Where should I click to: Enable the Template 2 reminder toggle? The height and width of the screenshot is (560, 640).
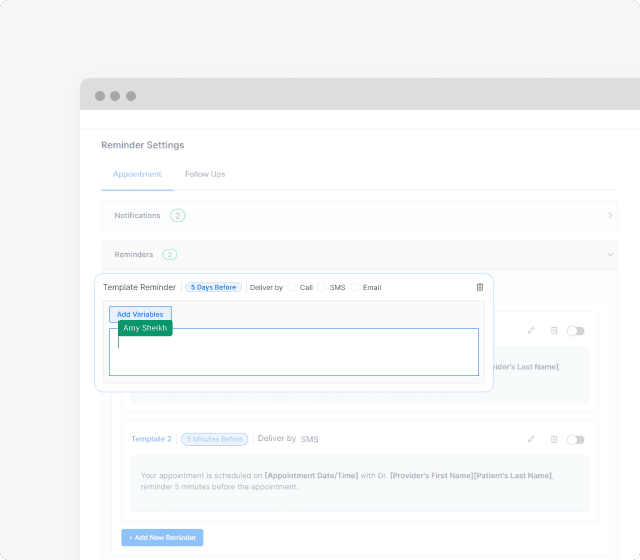(576, 439)
